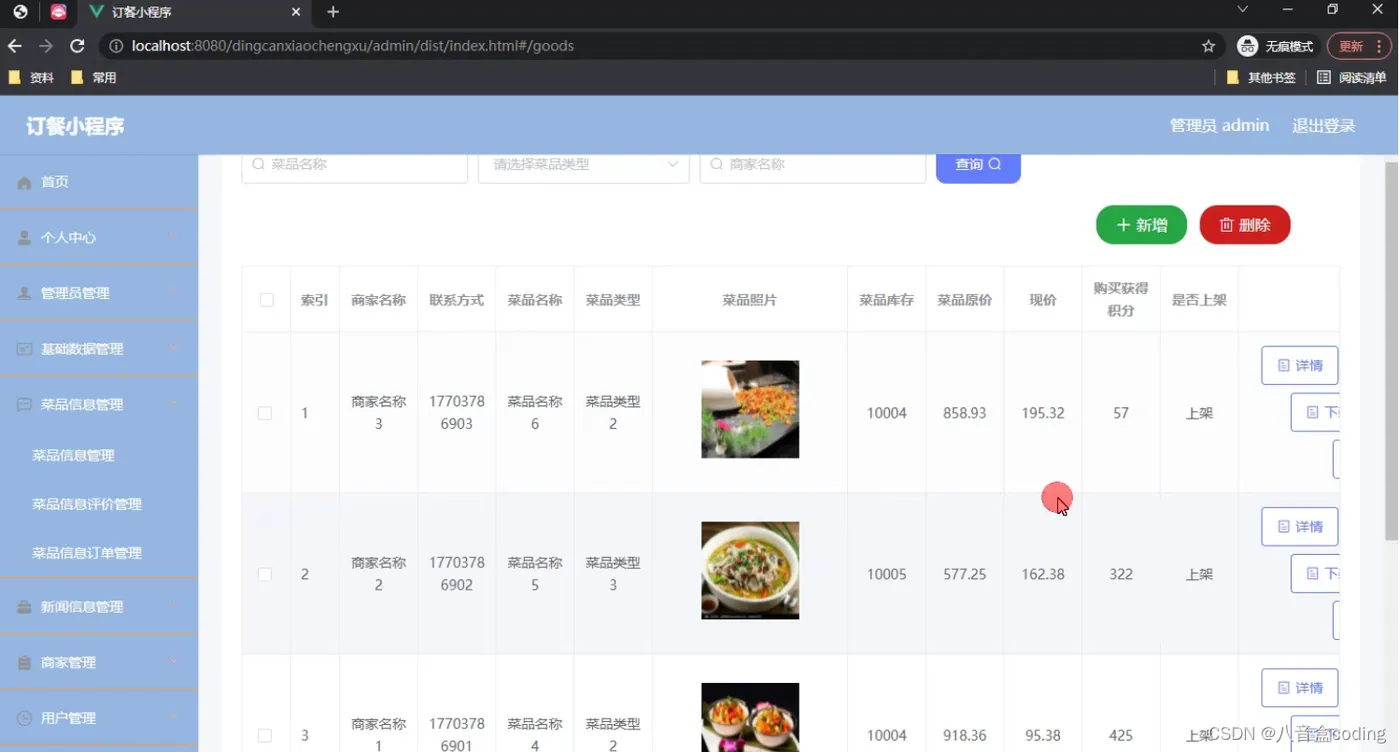Open 详情 for row 3
The height and width of the screenshot is (752, 1400).
click(x=1300, y=687)
